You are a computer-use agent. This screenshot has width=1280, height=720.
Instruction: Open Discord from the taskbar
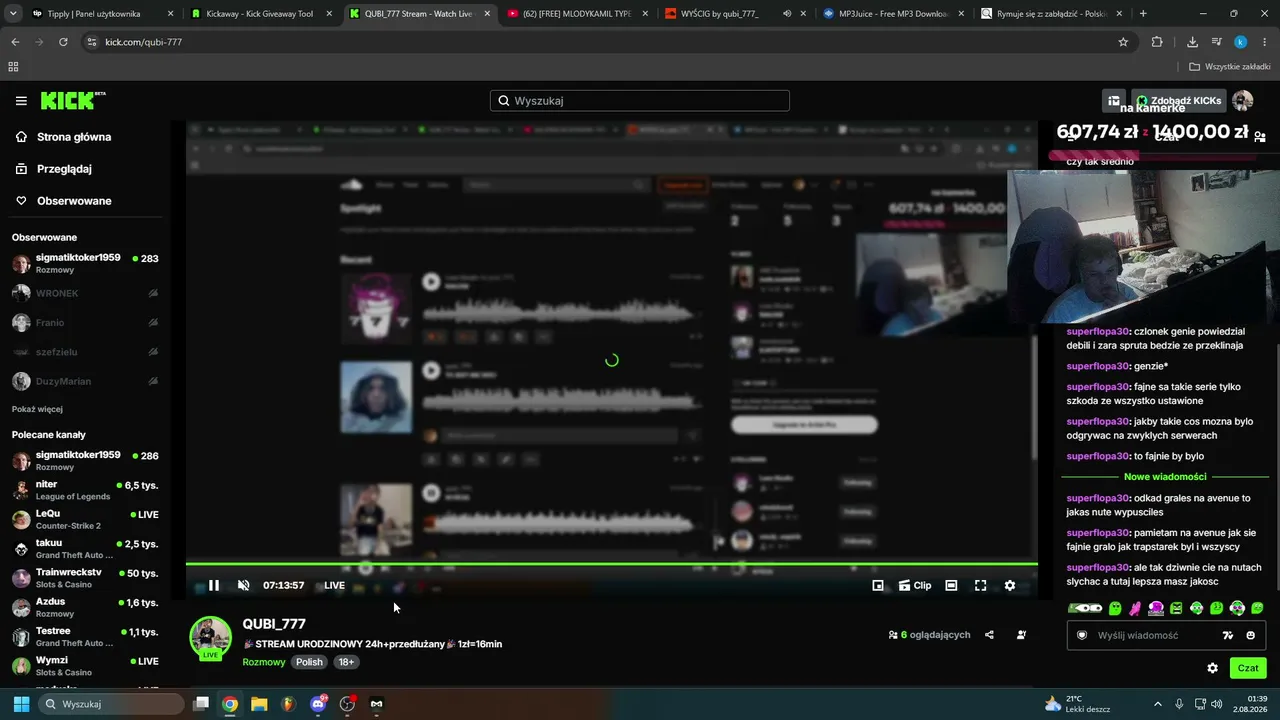[318, 704]
